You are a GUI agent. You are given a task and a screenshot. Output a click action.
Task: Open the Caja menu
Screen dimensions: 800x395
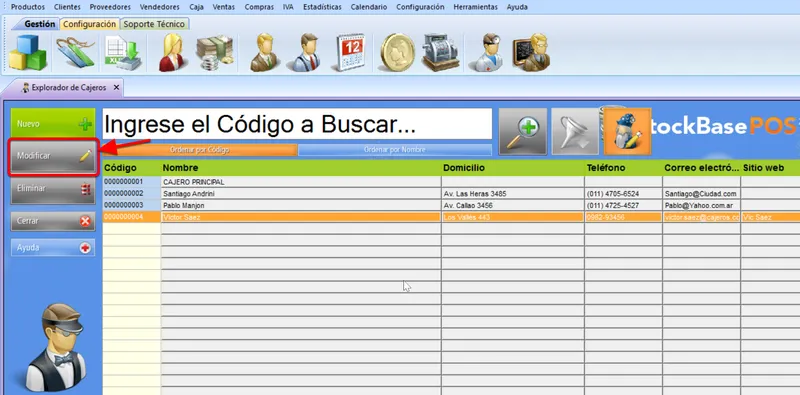click(x=196, y=7)
